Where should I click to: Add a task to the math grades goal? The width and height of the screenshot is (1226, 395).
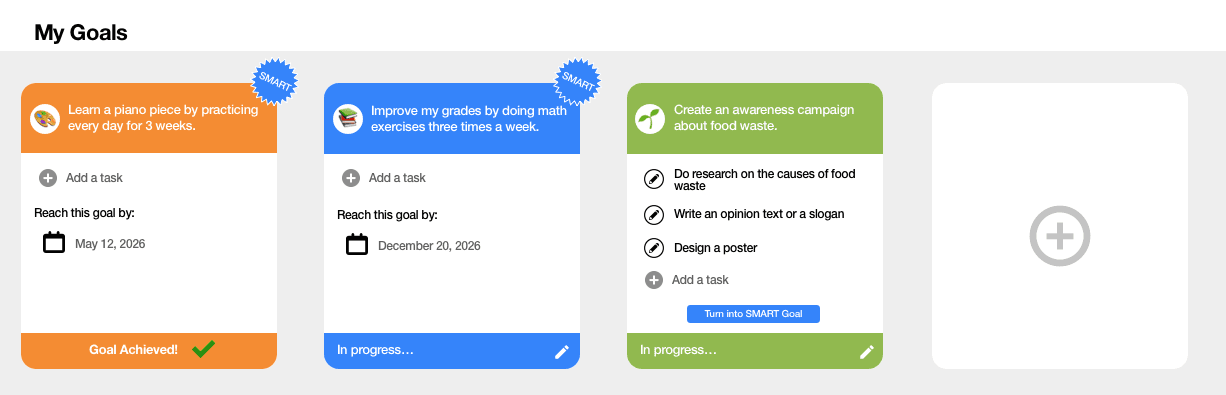[384, 178]
